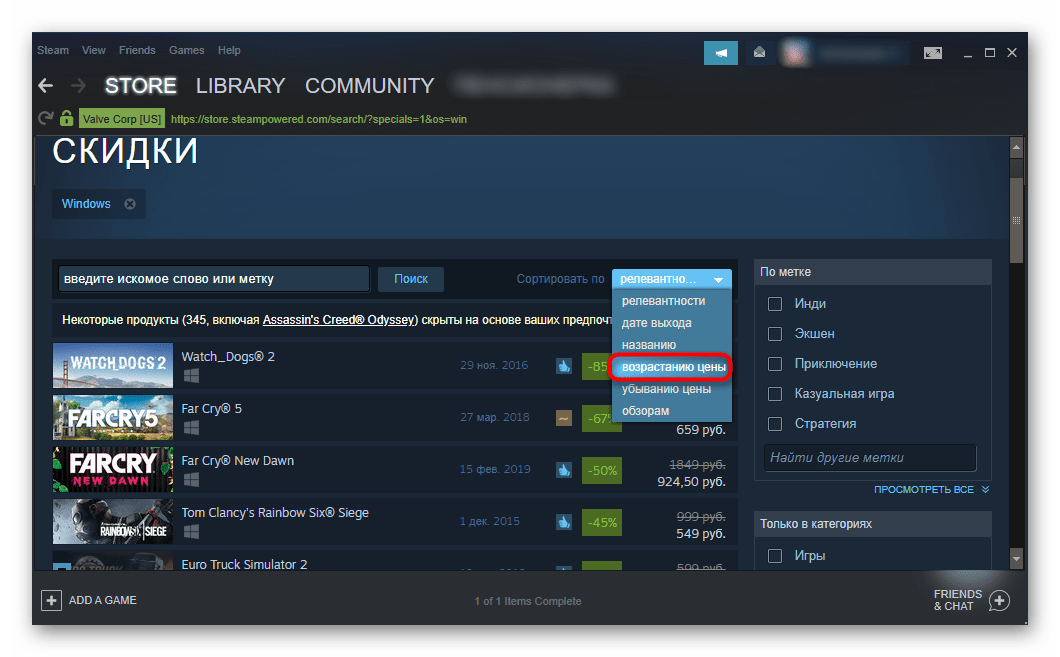
Task: Click search field введите искомое слово
Action: (x=214, y=279)
